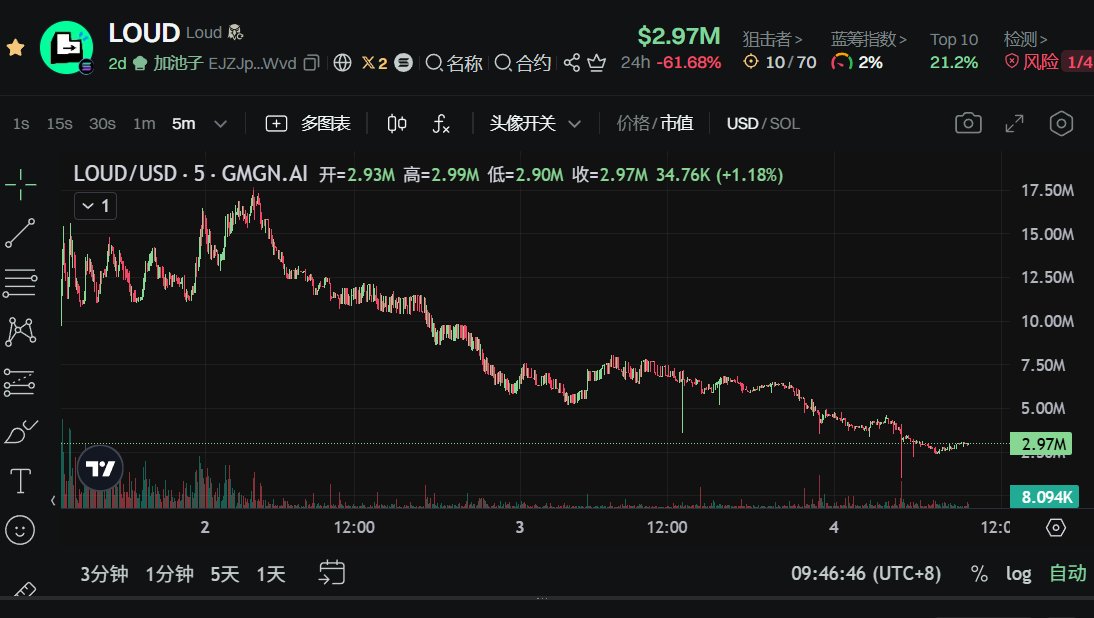Select the 1s timeframe
The image size is (1094, 618).
coord(21,123)
